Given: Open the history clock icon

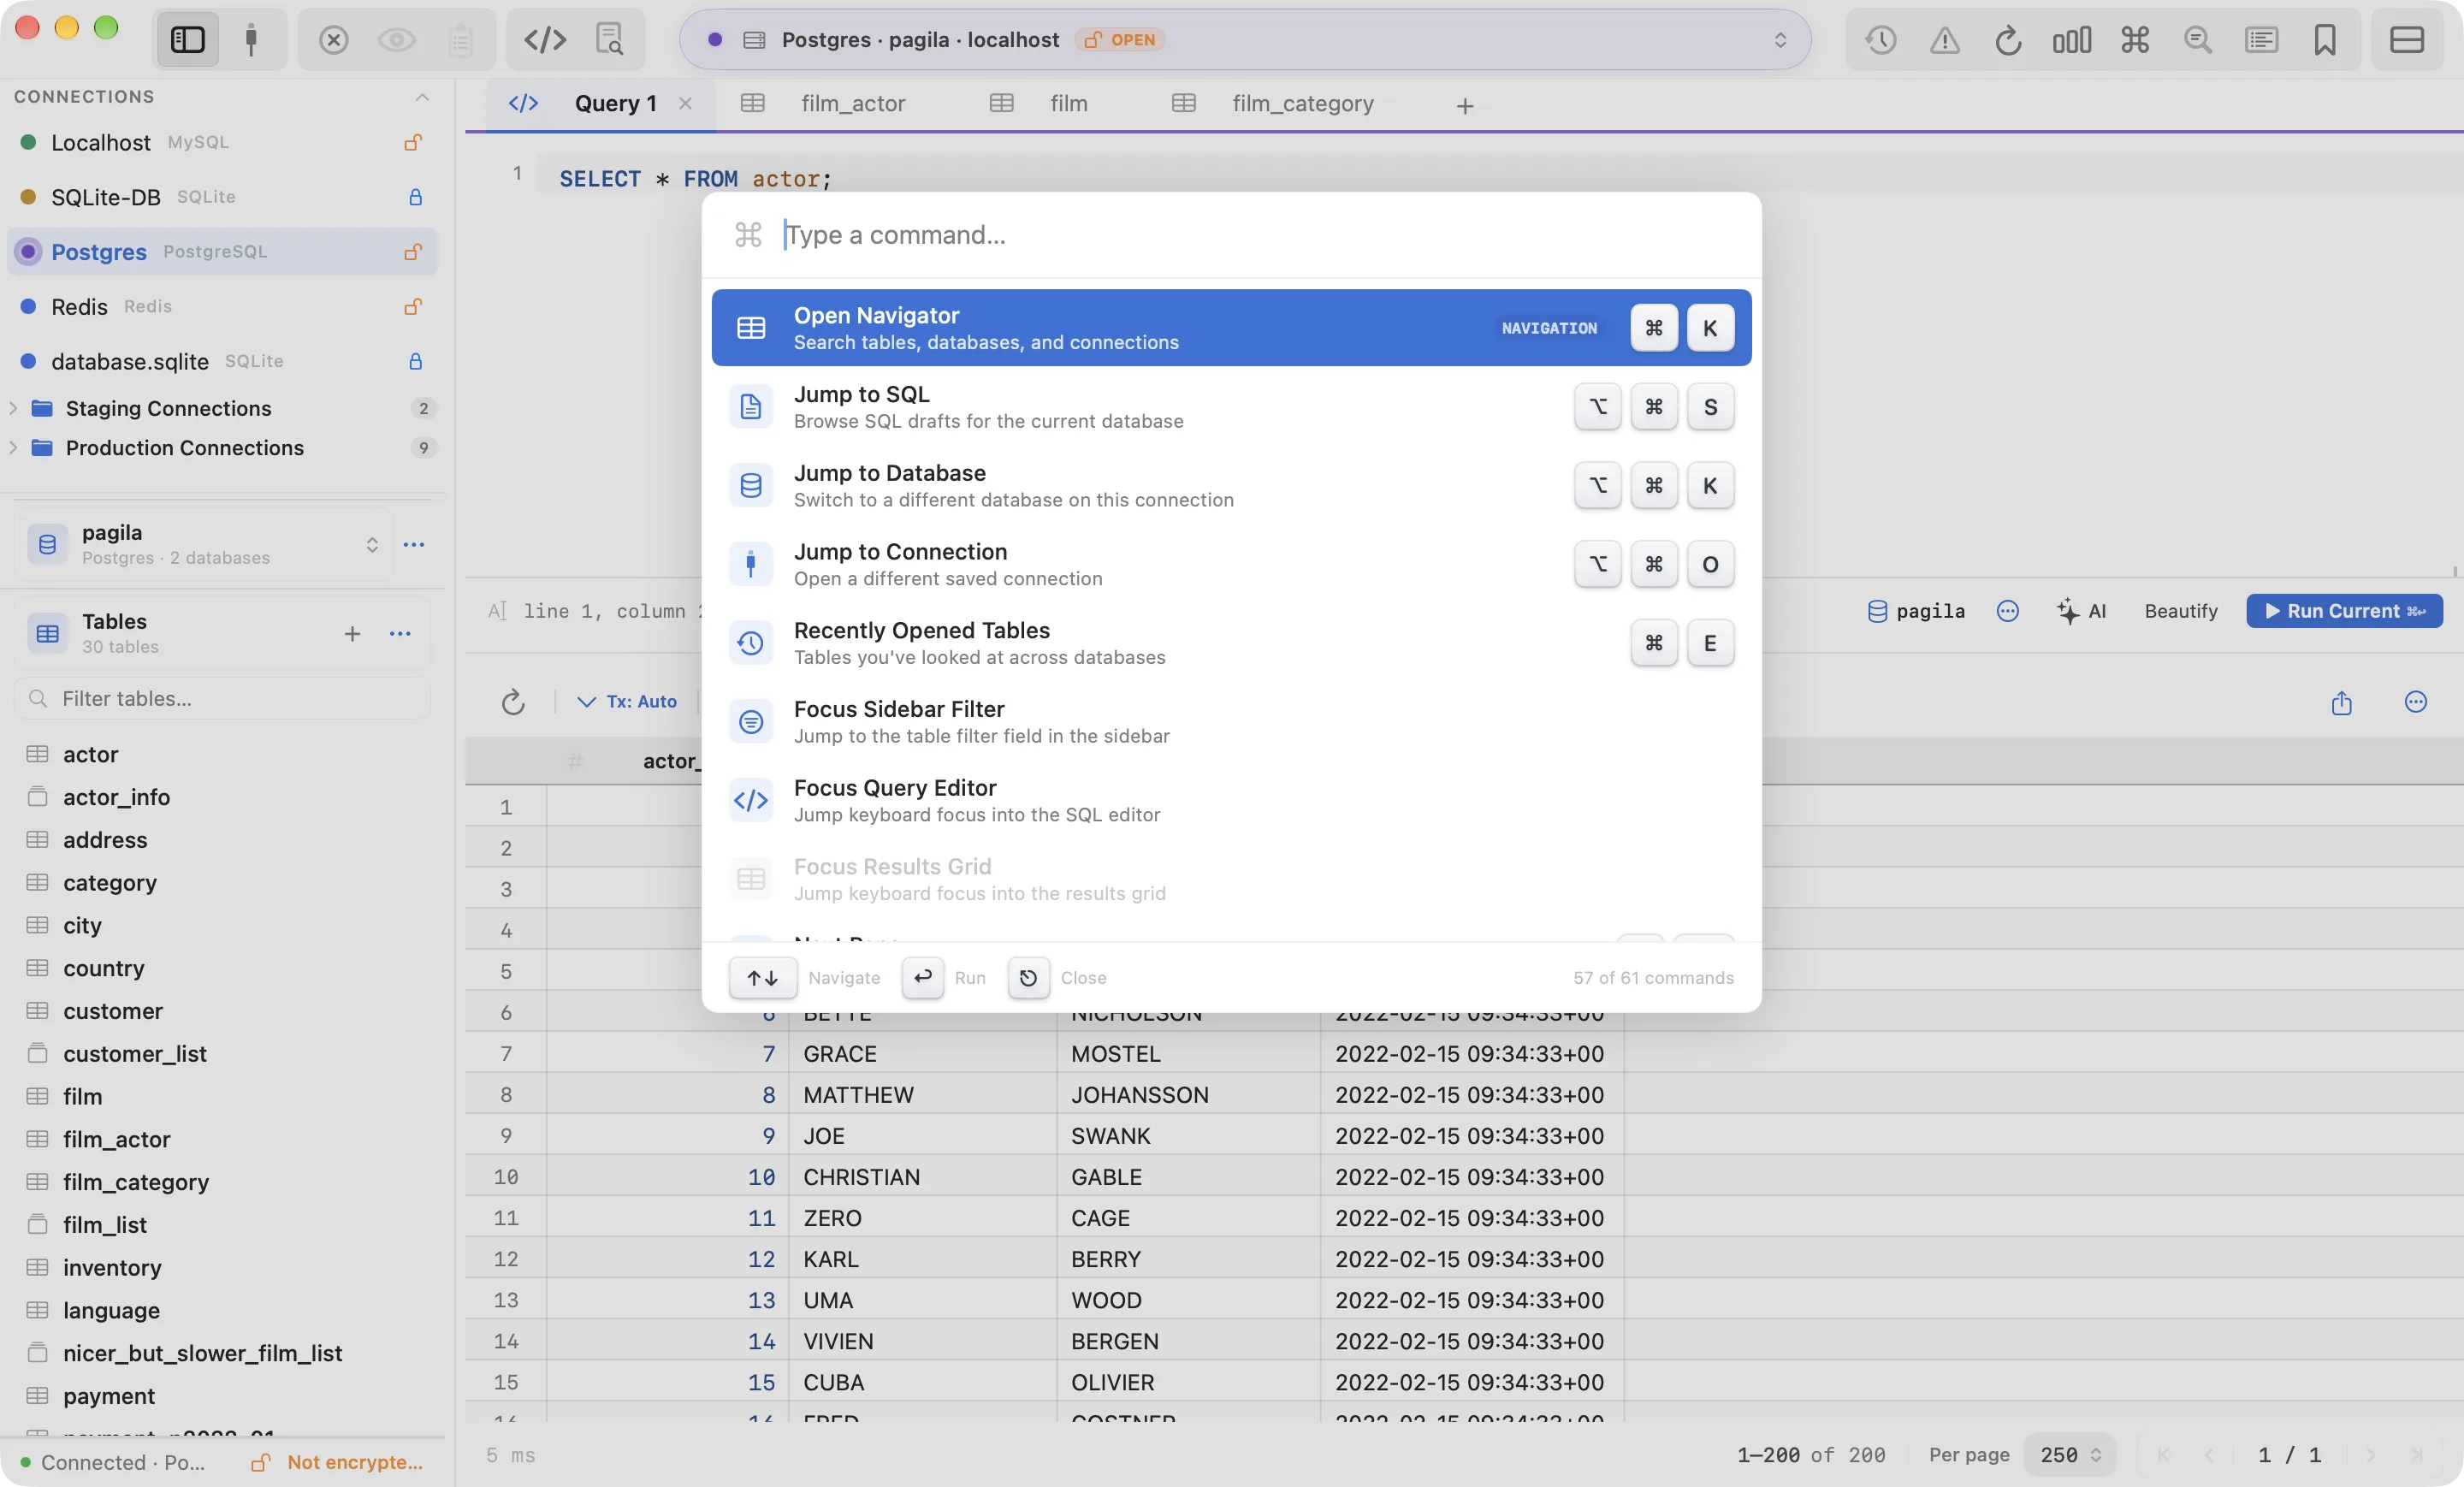Looking at the screenshot, I should [x=1881, y=40].
